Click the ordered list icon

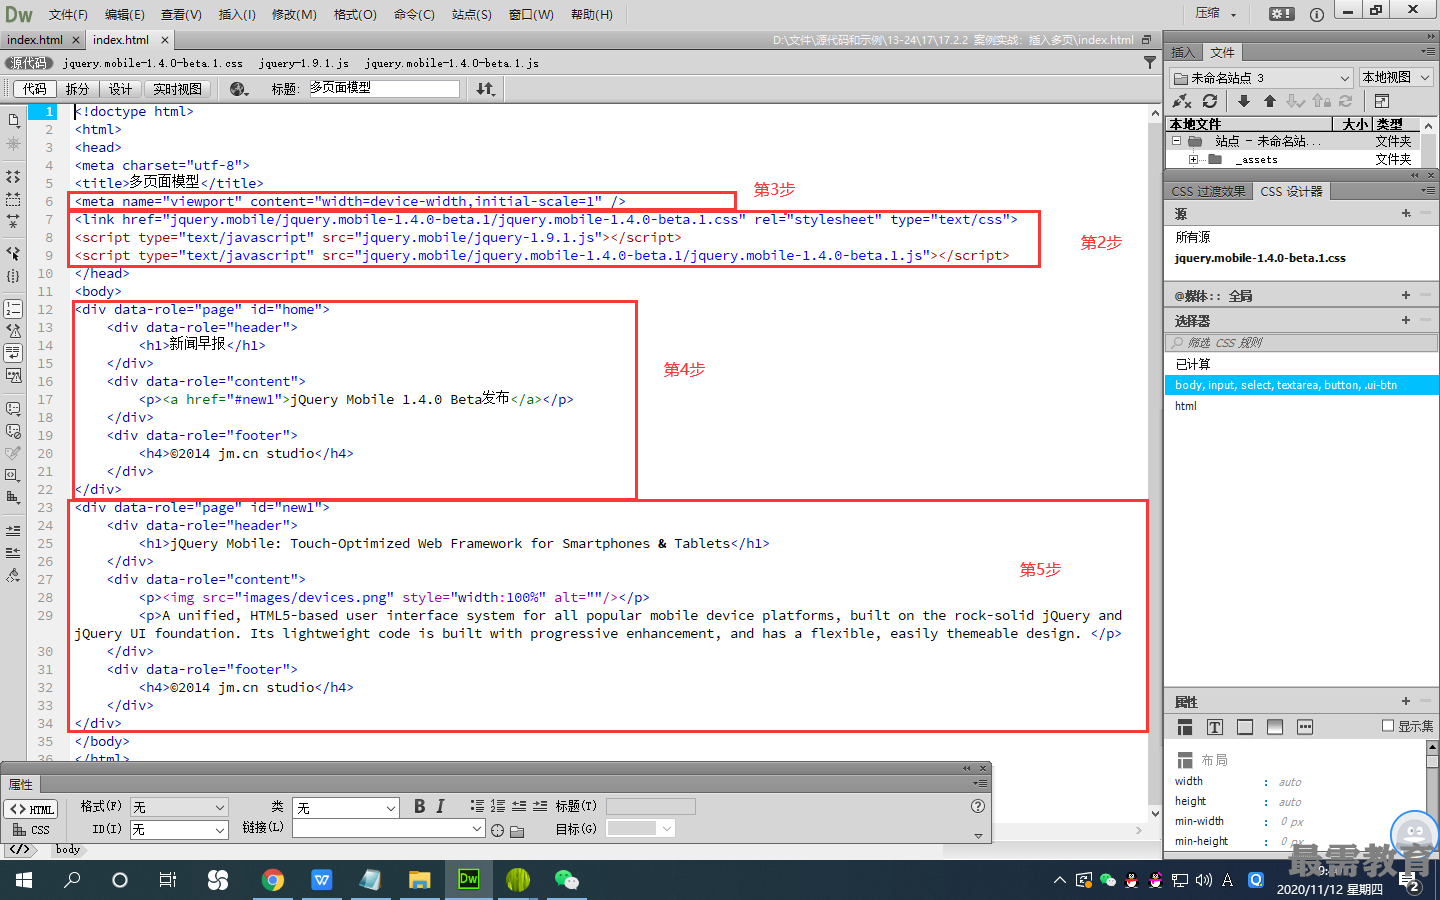pyautogui.click(x=498, y=806)
